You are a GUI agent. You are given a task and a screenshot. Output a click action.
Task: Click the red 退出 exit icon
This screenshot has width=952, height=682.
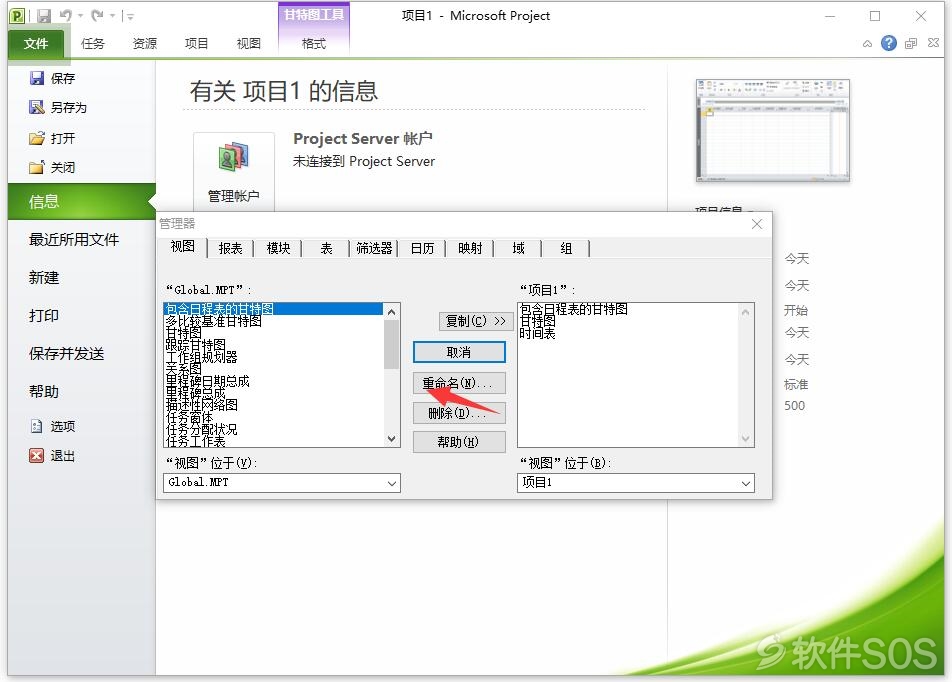pyautogui.click(x=36, y=455)
